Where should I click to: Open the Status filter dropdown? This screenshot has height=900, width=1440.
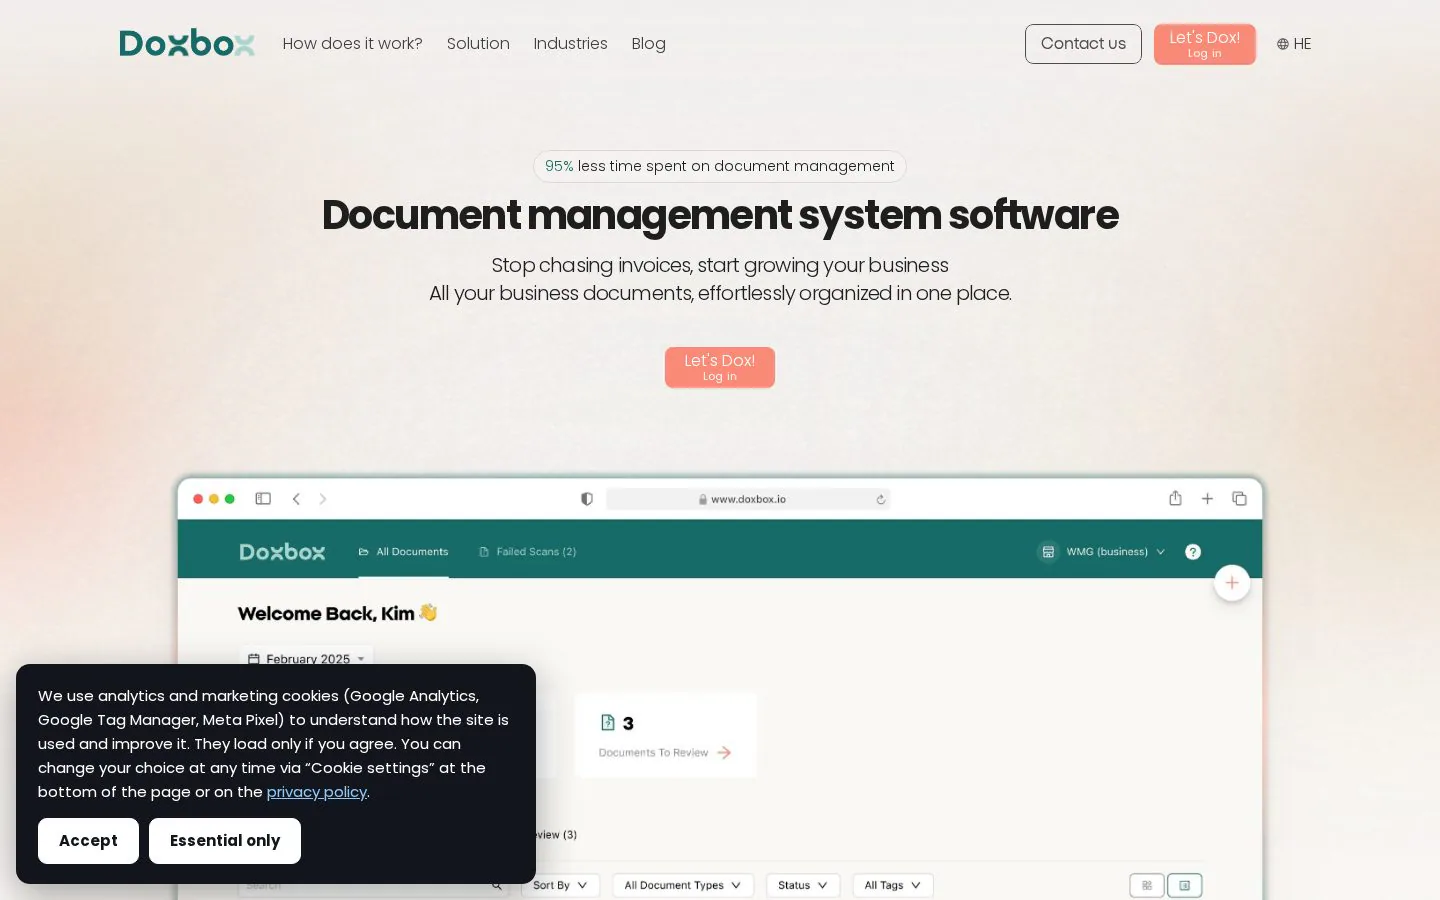click(x=803, y=885)
